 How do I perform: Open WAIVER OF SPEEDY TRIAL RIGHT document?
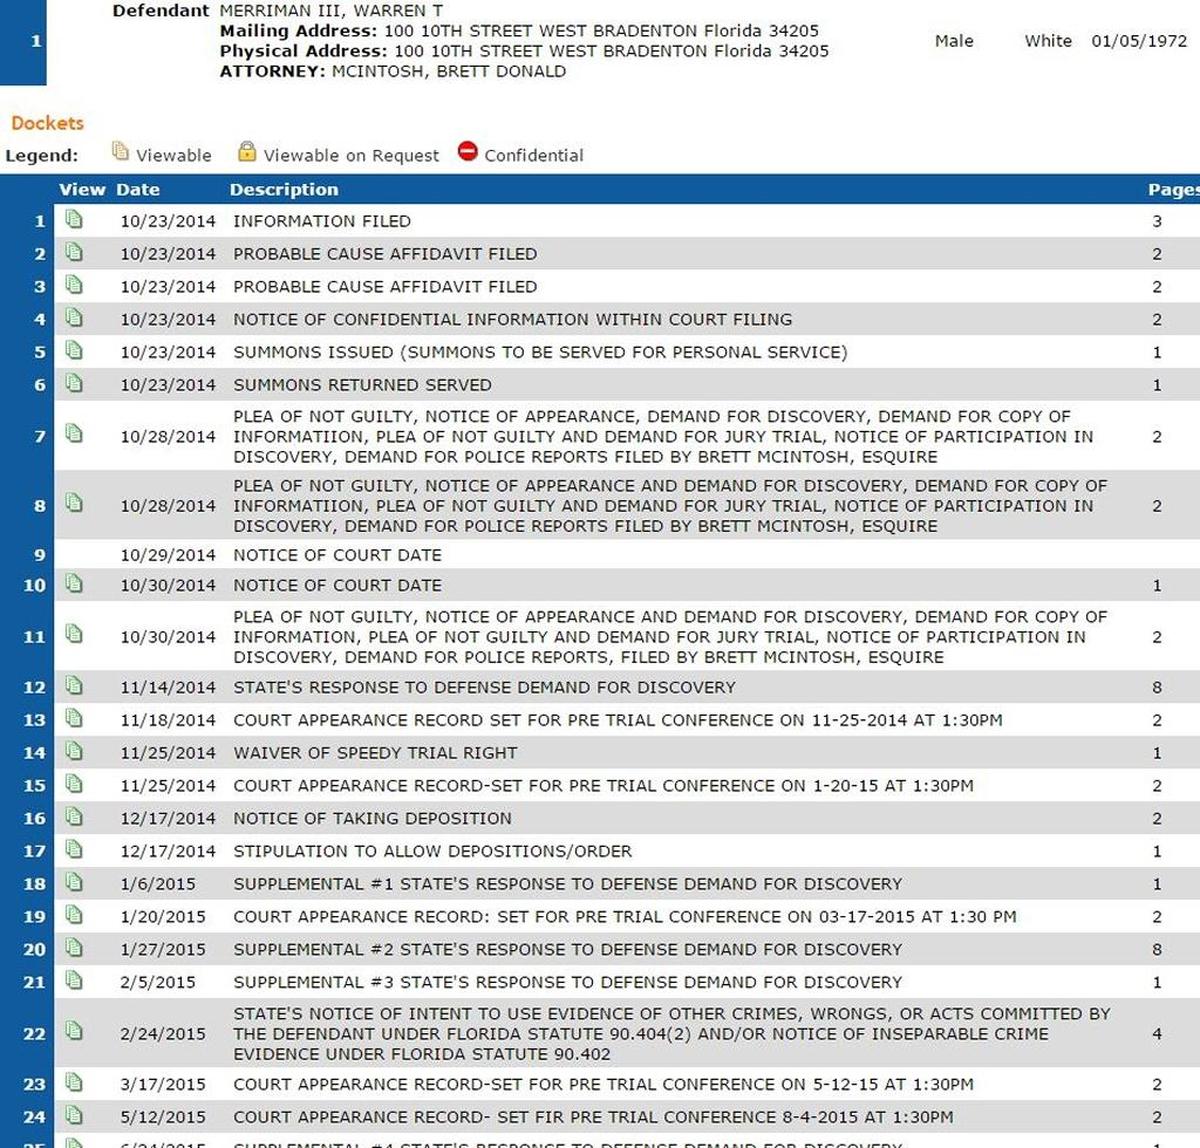pyautogui.click(x=74, y=751)
